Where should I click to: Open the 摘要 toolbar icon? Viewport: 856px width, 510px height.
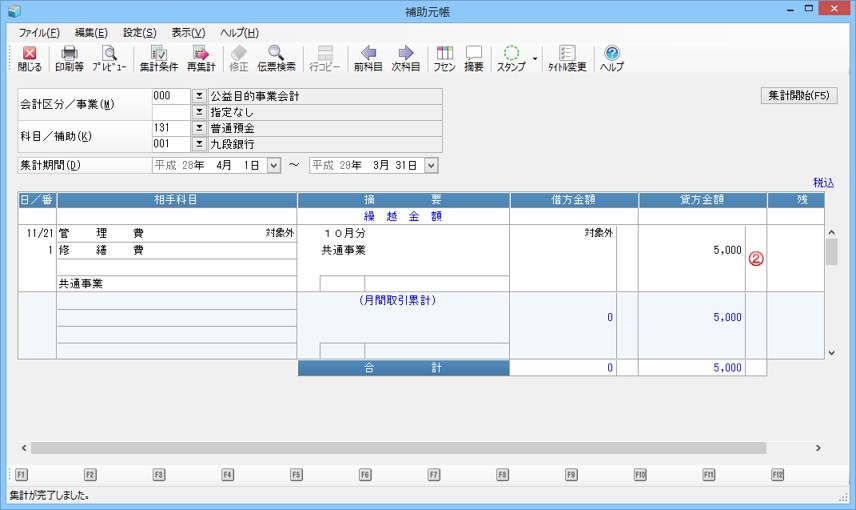tap(474, 58)
